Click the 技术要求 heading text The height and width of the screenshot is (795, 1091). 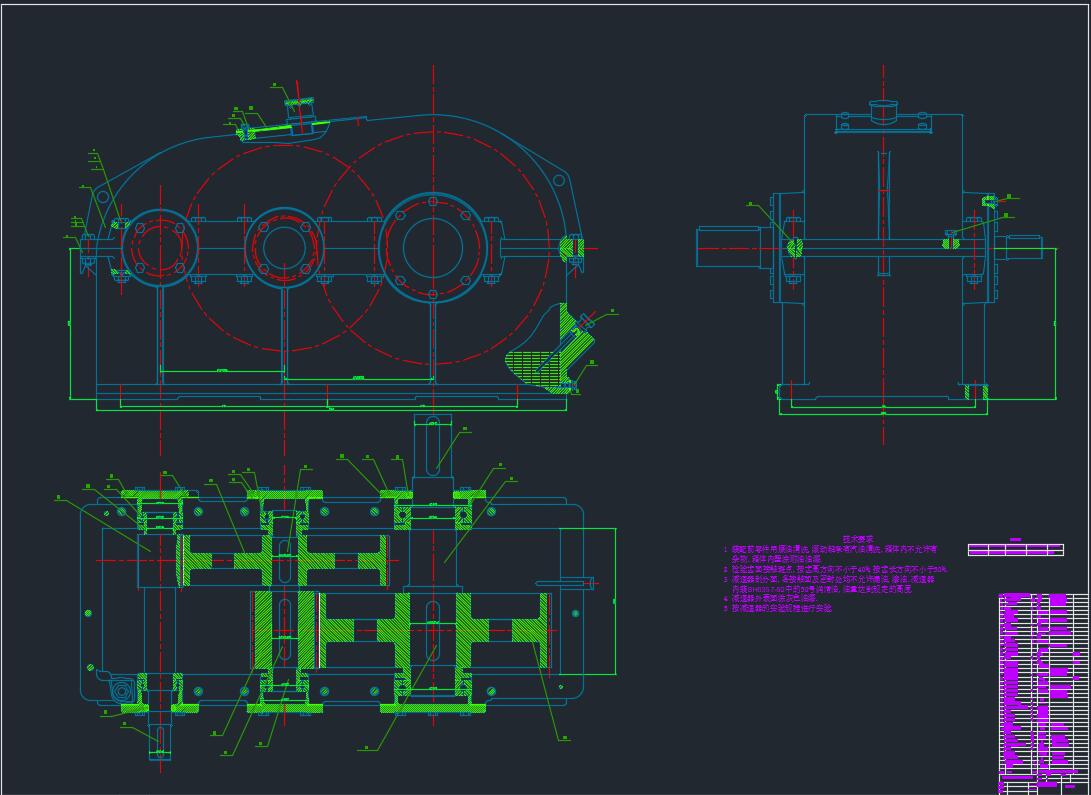point(857,539)
